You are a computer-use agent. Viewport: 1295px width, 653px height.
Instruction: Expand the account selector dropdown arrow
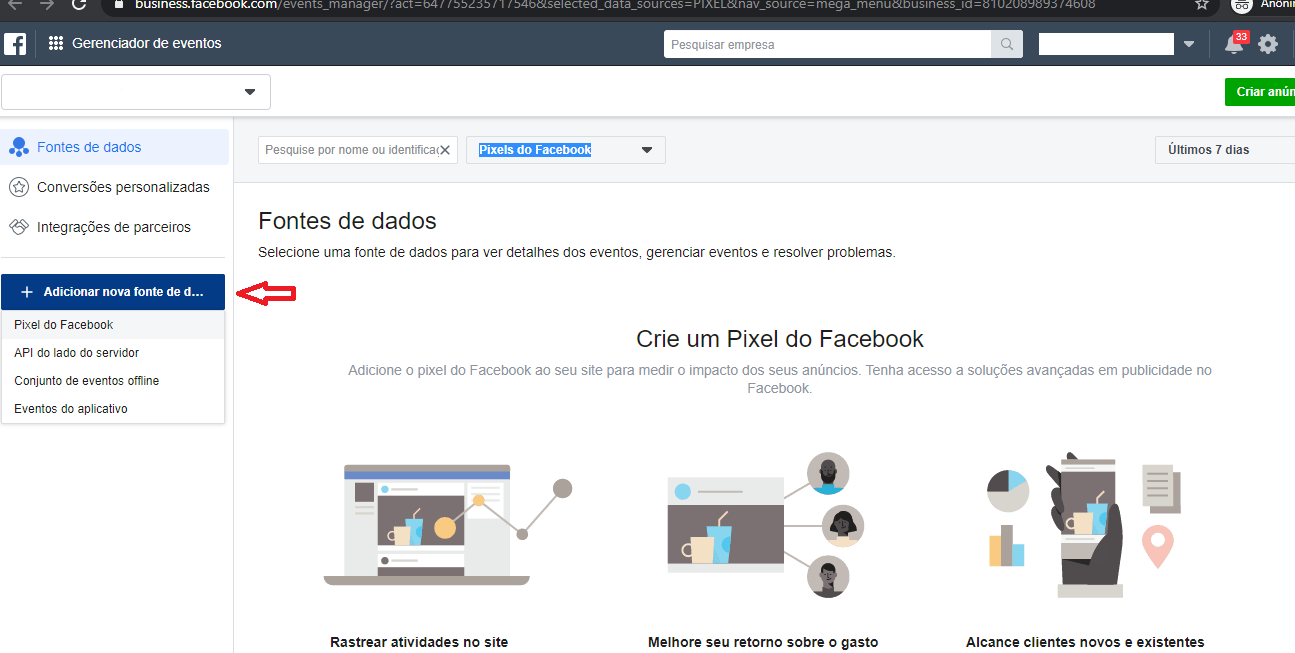coord(1189,44)
